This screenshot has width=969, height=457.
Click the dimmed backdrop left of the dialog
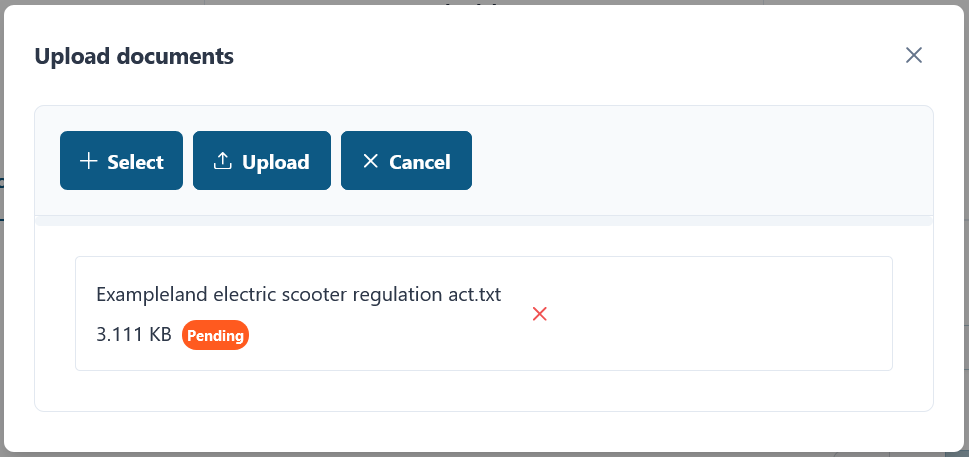(x=2, y=228)
